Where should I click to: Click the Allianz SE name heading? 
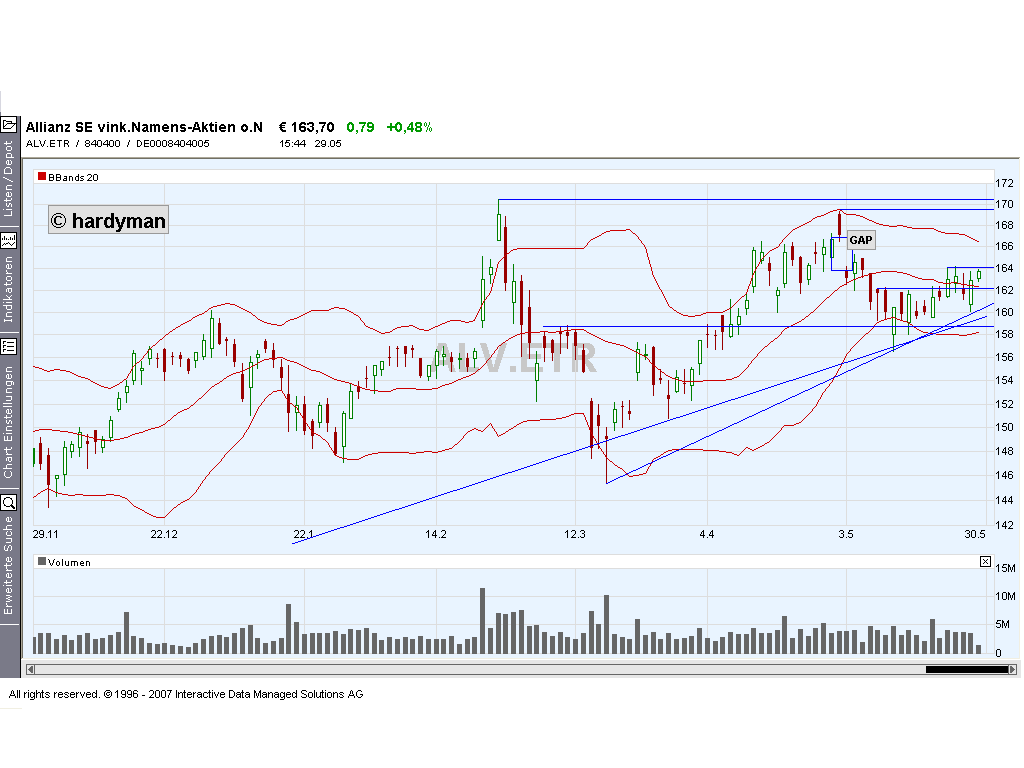click(145, 127)
